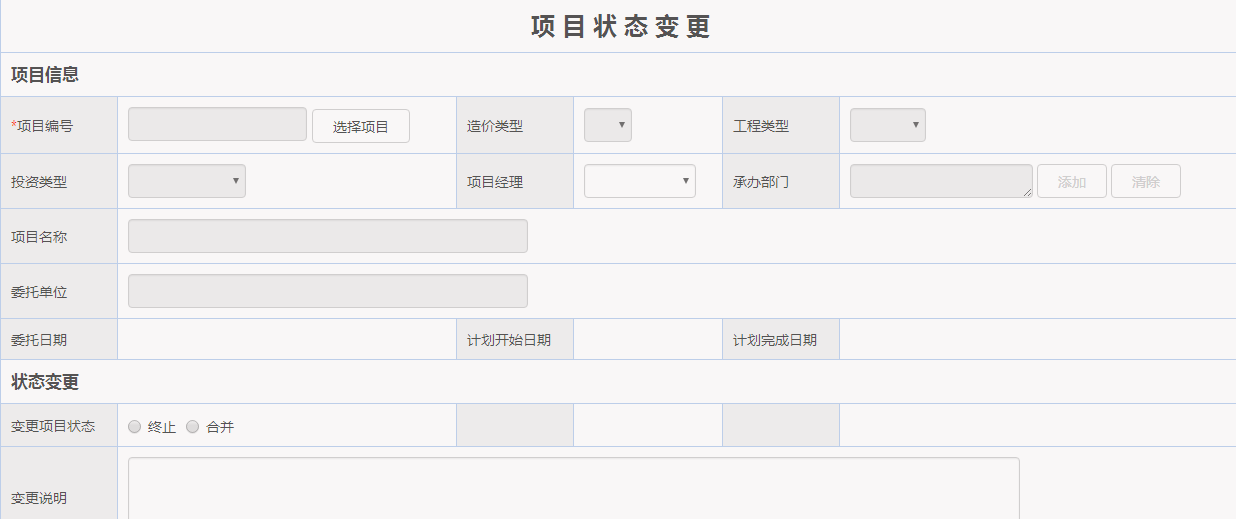Screen dimensions: 1236x519
Task: Select the 委托单位 input box
Action: point(327,291)
